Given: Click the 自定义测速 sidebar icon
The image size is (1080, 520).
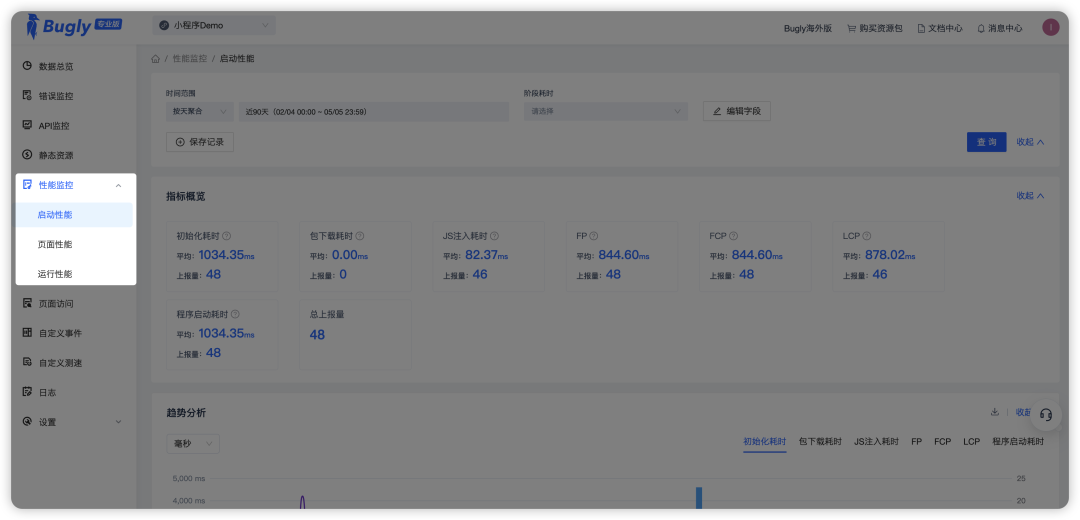Looking at the screenshot, I should click(x=28, y=362).
